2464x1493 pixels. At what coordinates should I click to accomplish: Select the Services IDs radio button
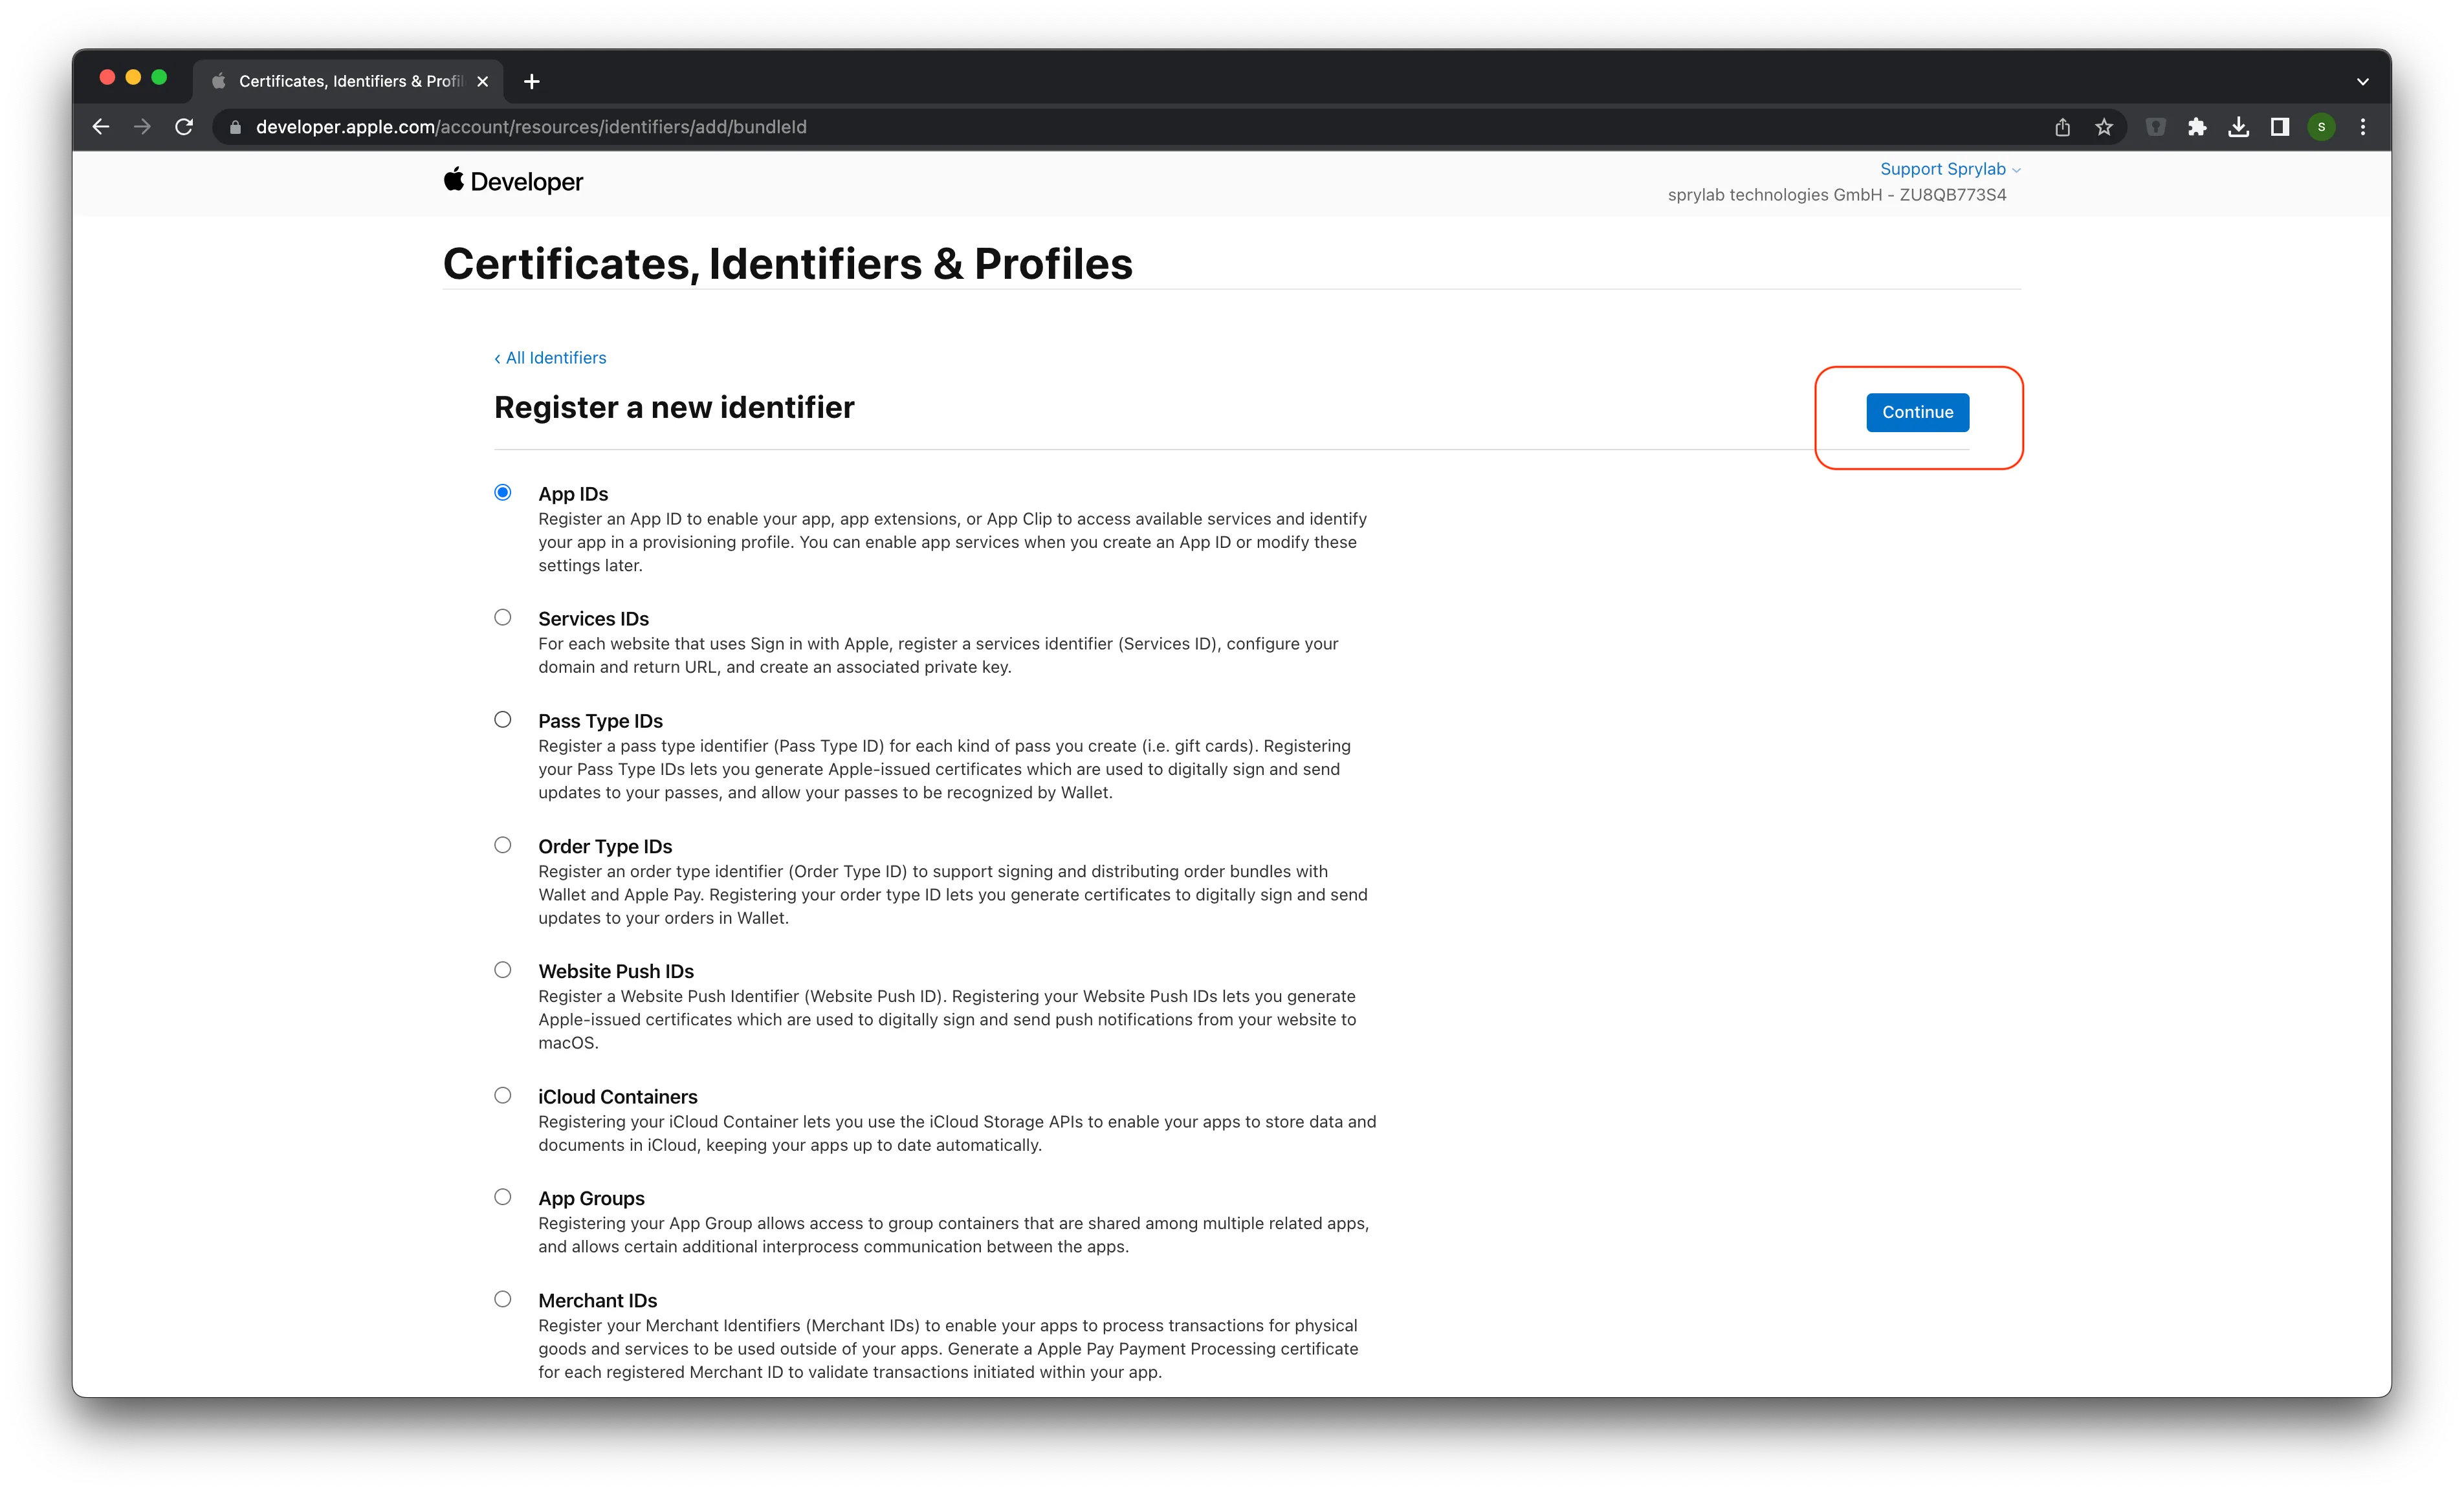point(503,617)
